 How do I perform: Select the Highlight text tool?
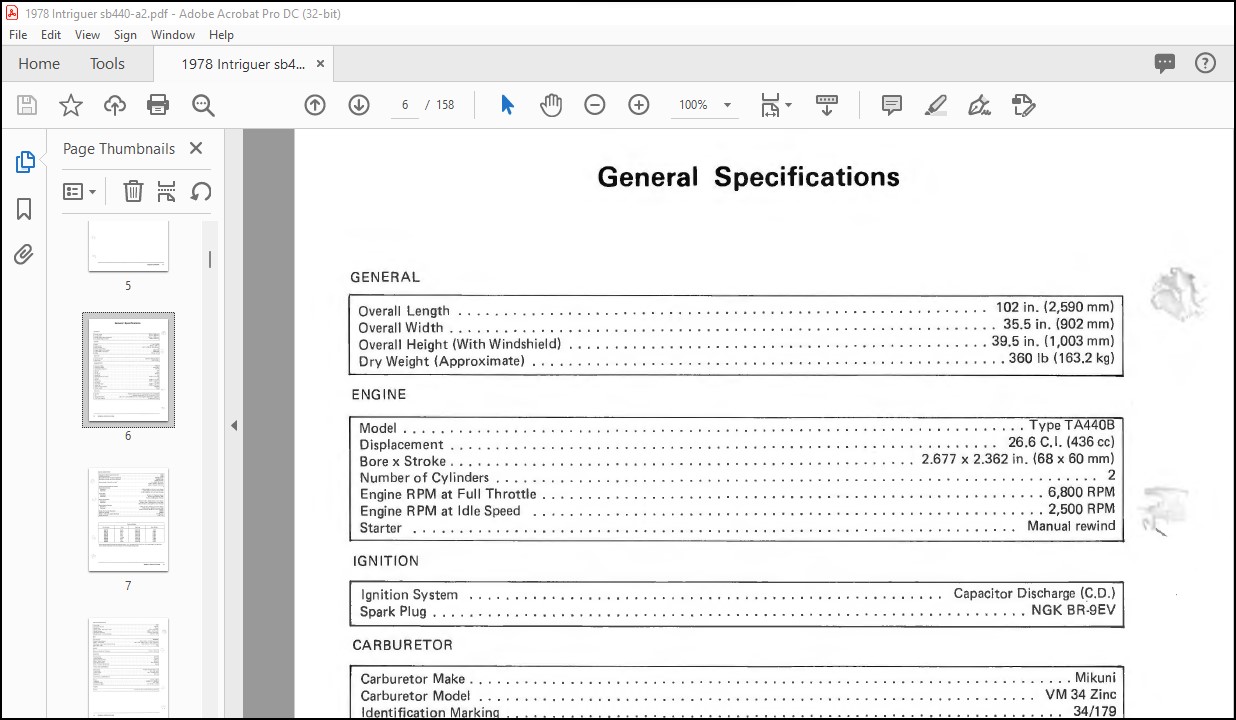click(936, 105)
